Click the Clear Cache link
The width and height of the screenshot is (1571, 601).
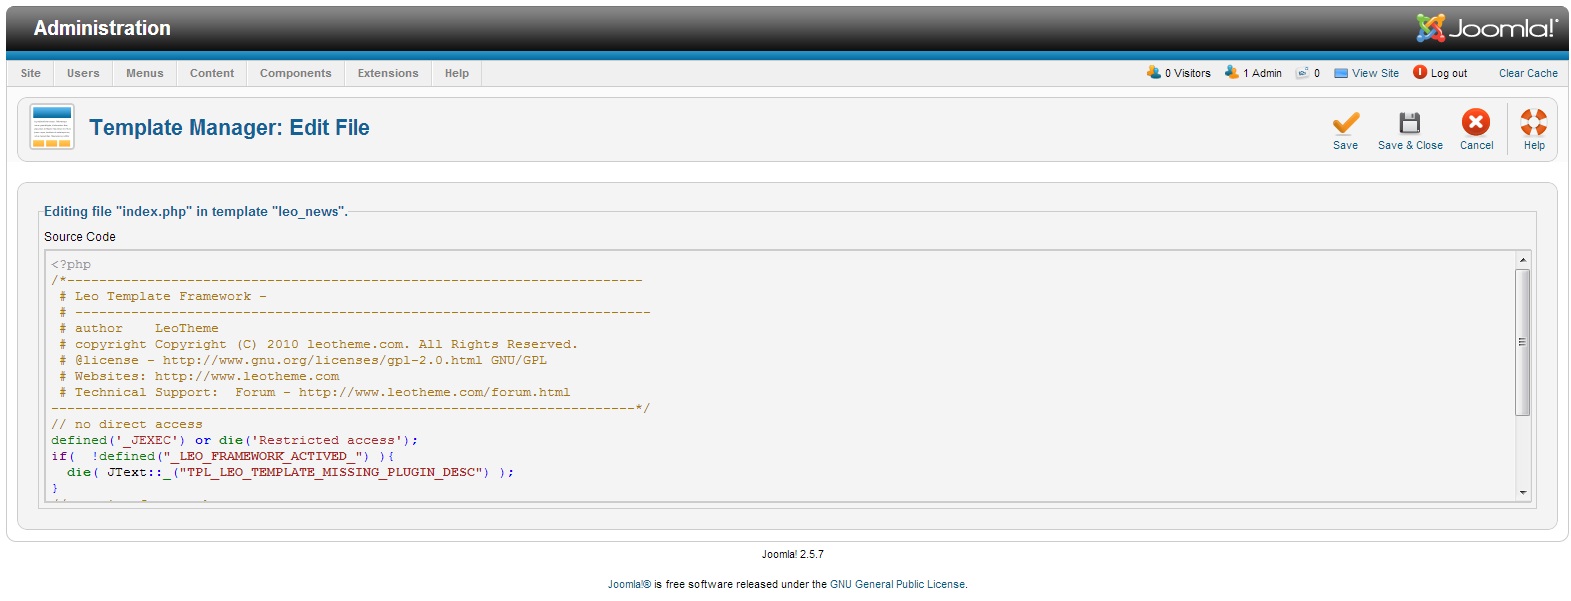1528,73
